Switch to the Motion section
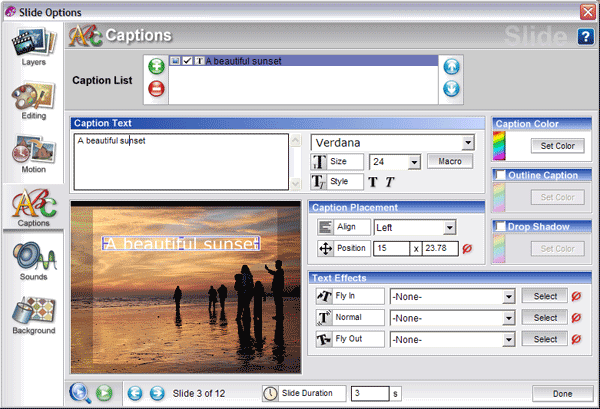Viewport: 600px width, 409px height. (x=33, y=154)
